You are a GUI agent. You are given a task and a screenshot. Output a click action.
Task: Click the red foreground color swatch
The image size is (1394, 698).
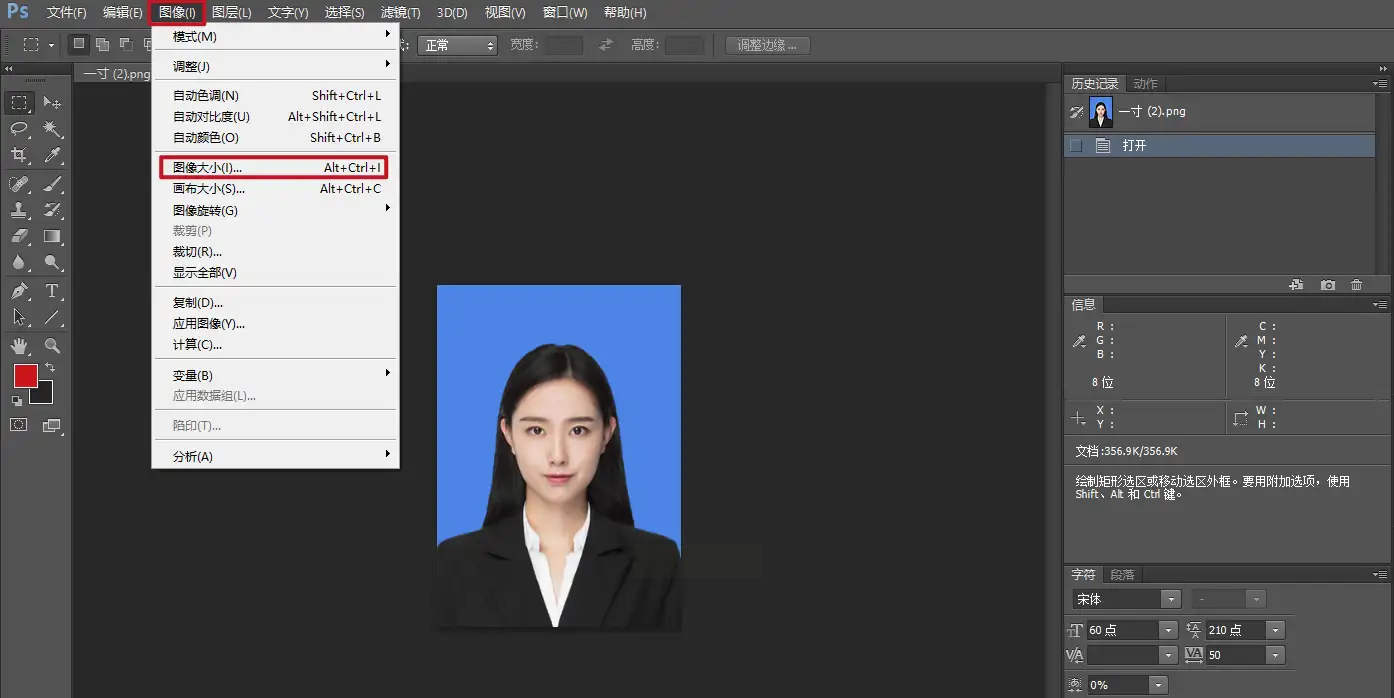tap(25, 376)
